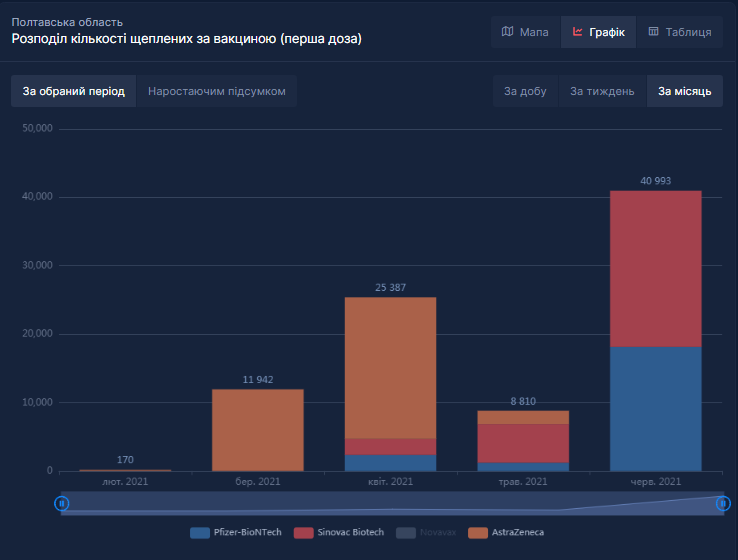Click the map icon in Мапа tab
The height and width of the screenshot is (560, 738).
point(507,32)
